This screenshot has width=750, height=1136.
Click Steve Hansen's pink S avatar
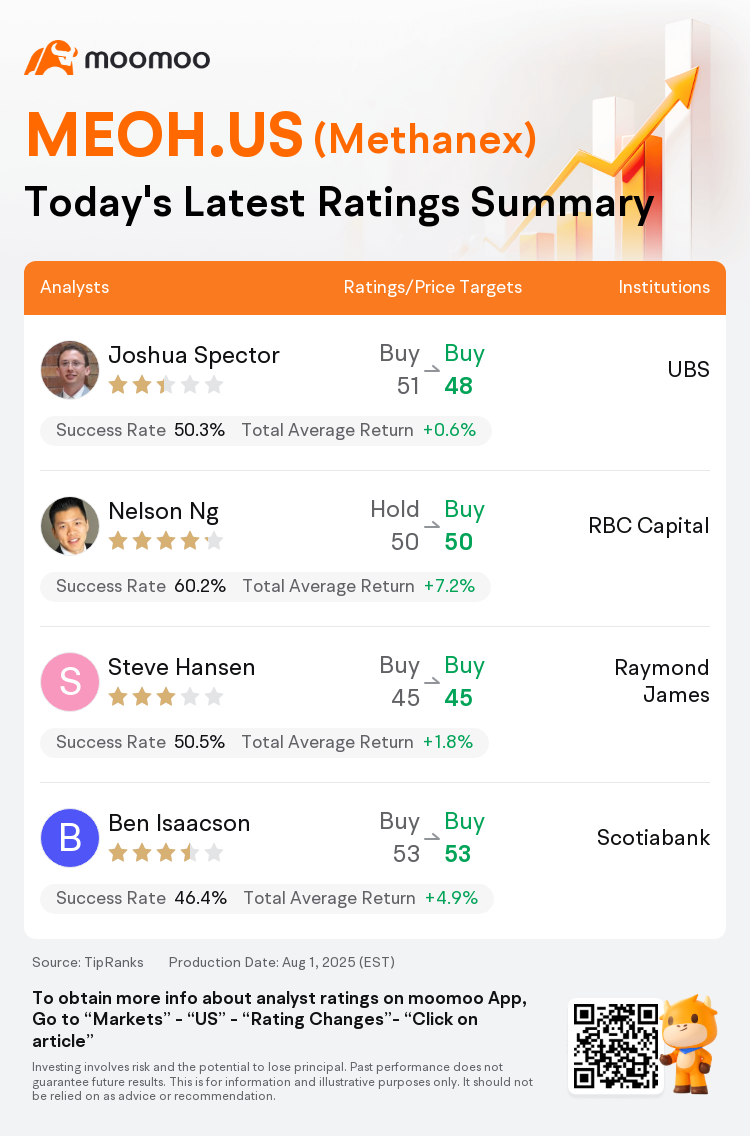point(70,682)
